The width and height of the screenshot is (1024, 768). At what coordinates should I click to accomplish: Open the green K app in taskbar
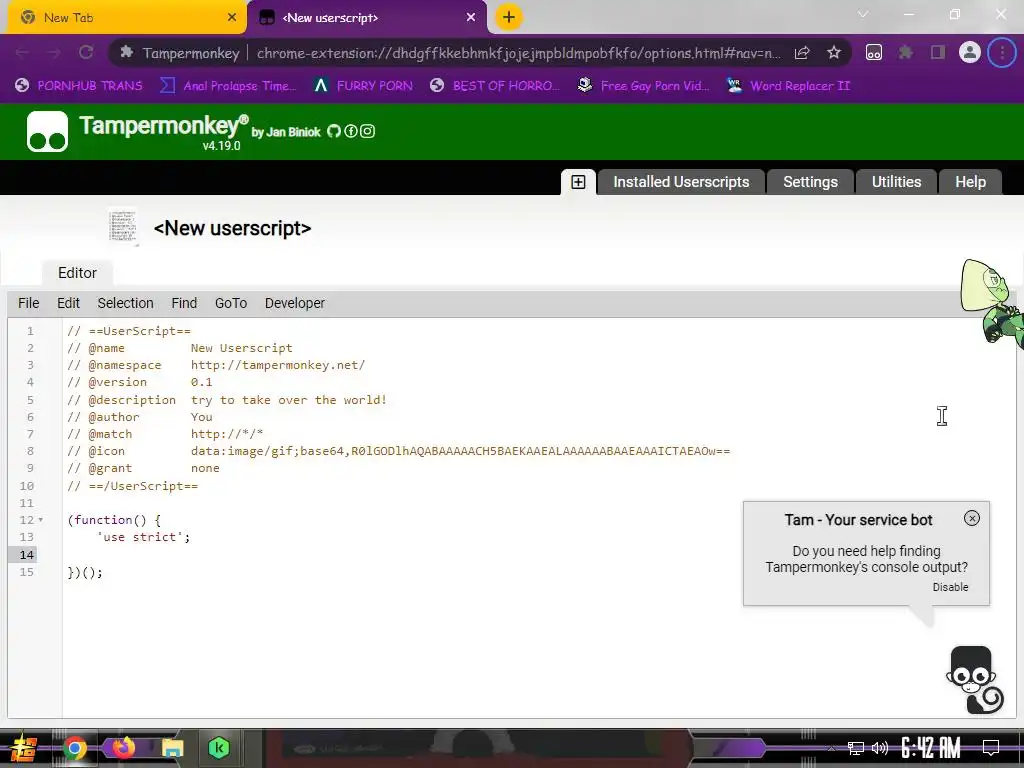tap(219, 748)
